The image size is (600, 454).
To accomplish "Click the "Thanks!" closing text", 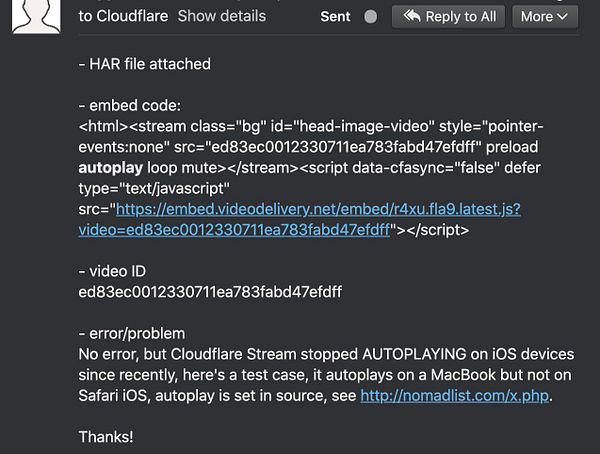I will pyautogui.click(x=106, y=437).
